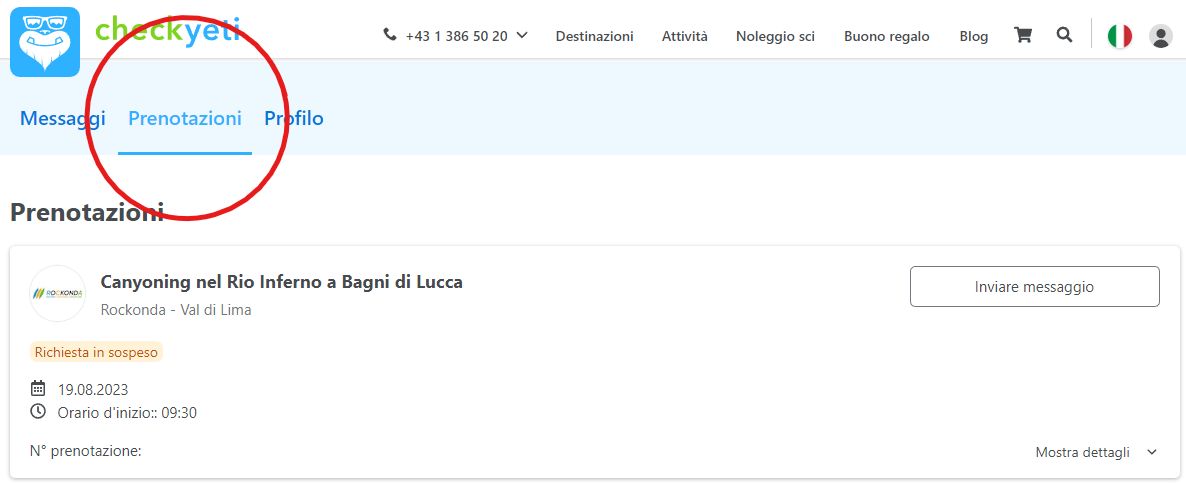This screenshot has height=483, width=1186.
Task: Click the search magnifier icon
Action: click(x=1064, y=35)
